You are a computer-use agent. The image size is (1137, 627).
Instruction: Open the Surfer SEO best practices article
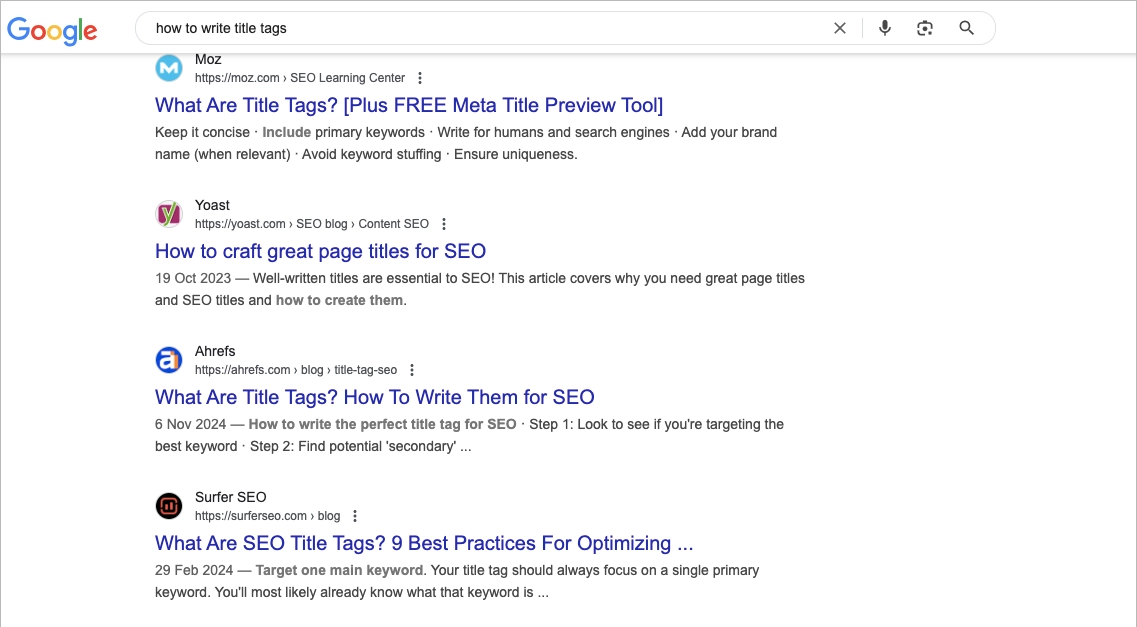425,543
